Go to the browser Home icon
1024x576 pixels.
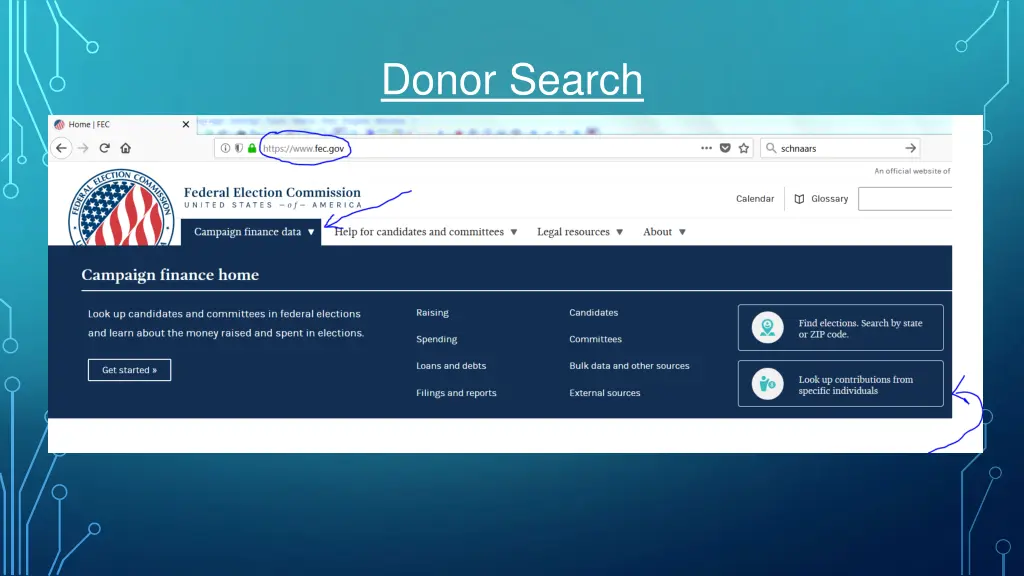pyautogui.click(x=125, y=148)
